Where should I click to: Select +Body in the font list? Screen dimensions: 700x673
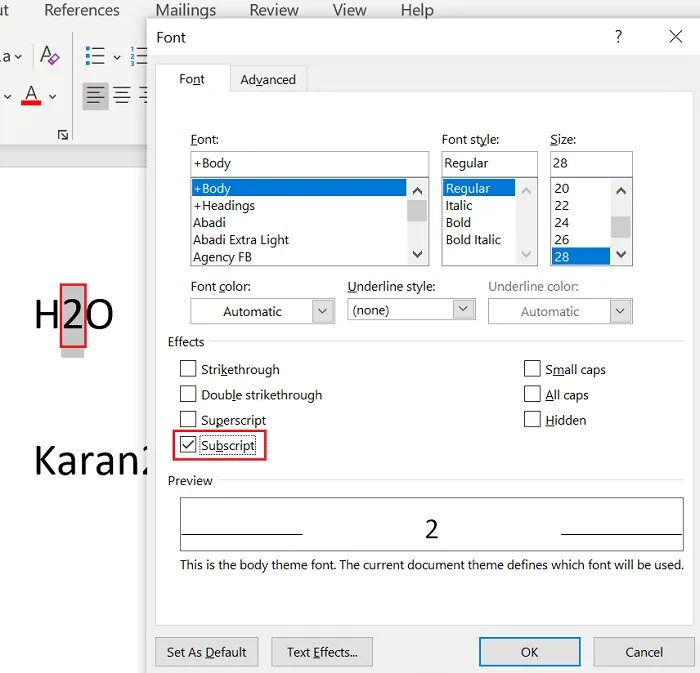(299, 188)
